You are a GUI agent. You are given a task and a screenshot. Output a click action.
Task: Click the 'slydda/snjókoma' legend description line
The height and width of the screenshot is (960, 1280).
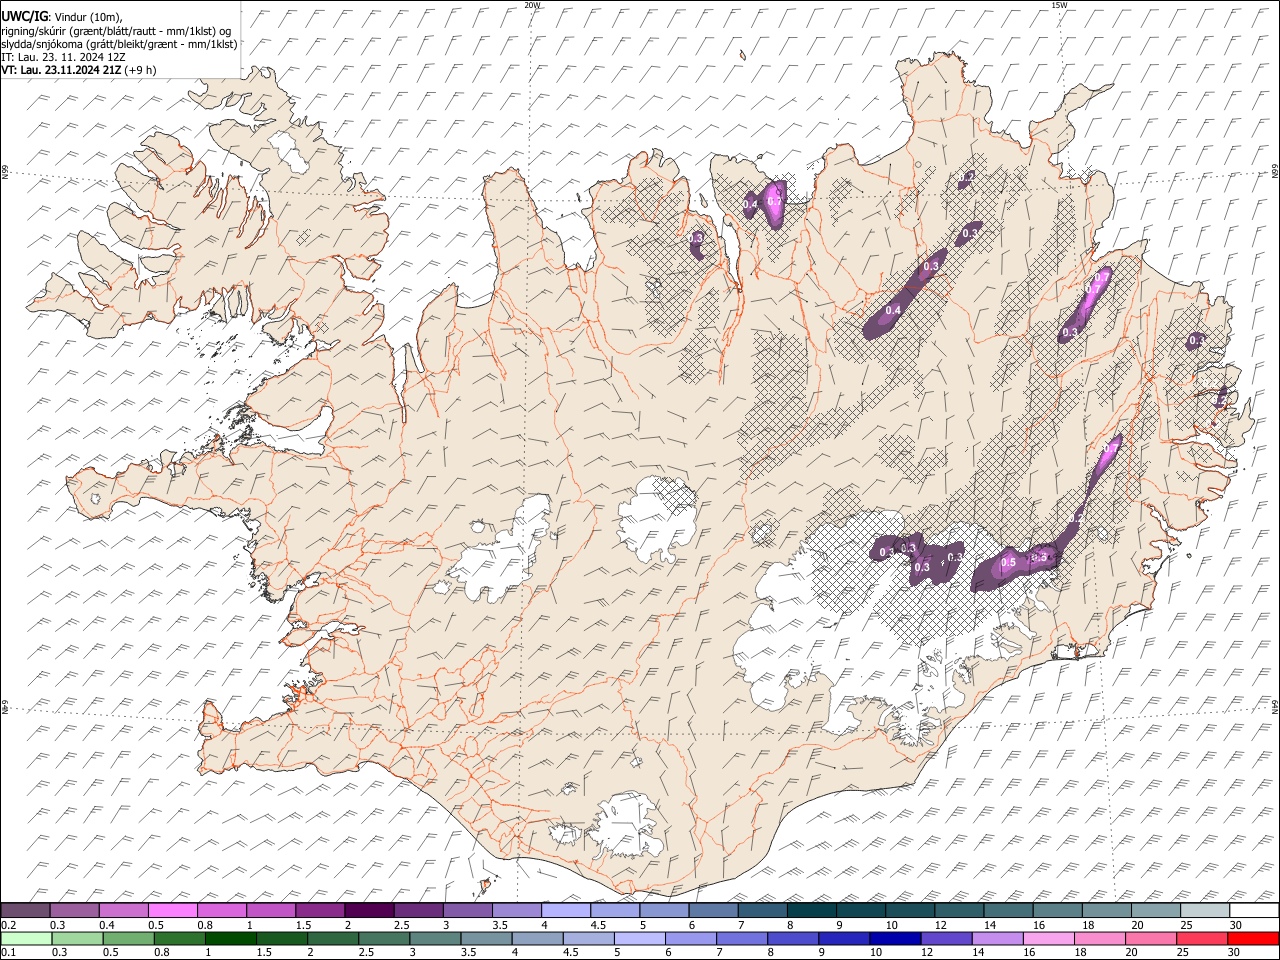coord(119,44)
